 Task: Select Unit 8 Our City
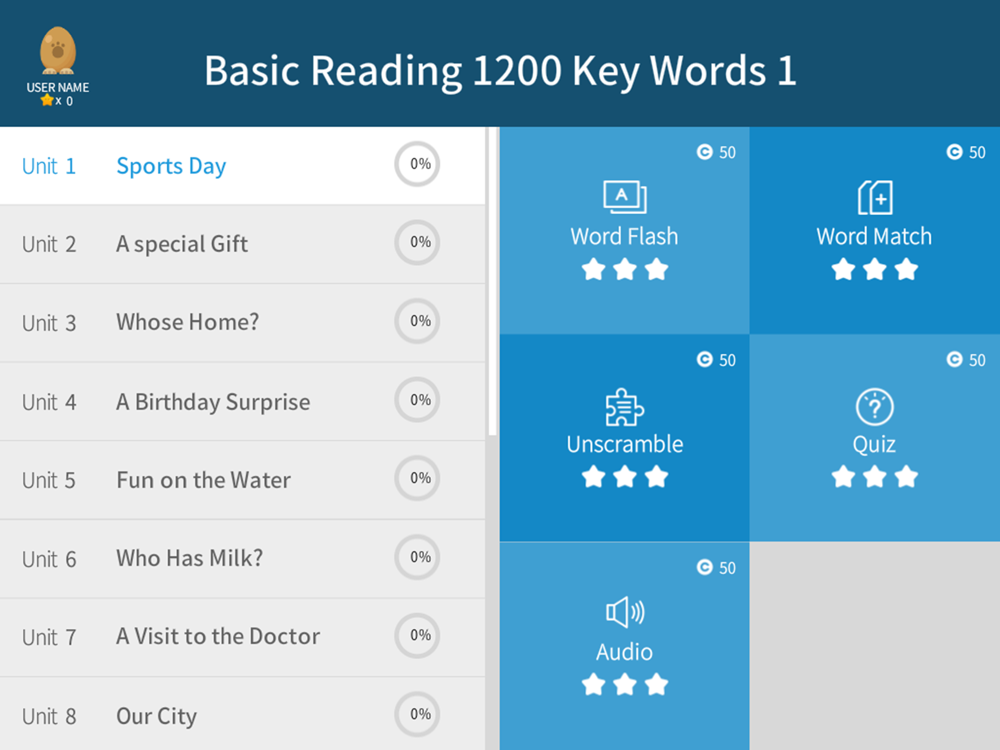242,714
